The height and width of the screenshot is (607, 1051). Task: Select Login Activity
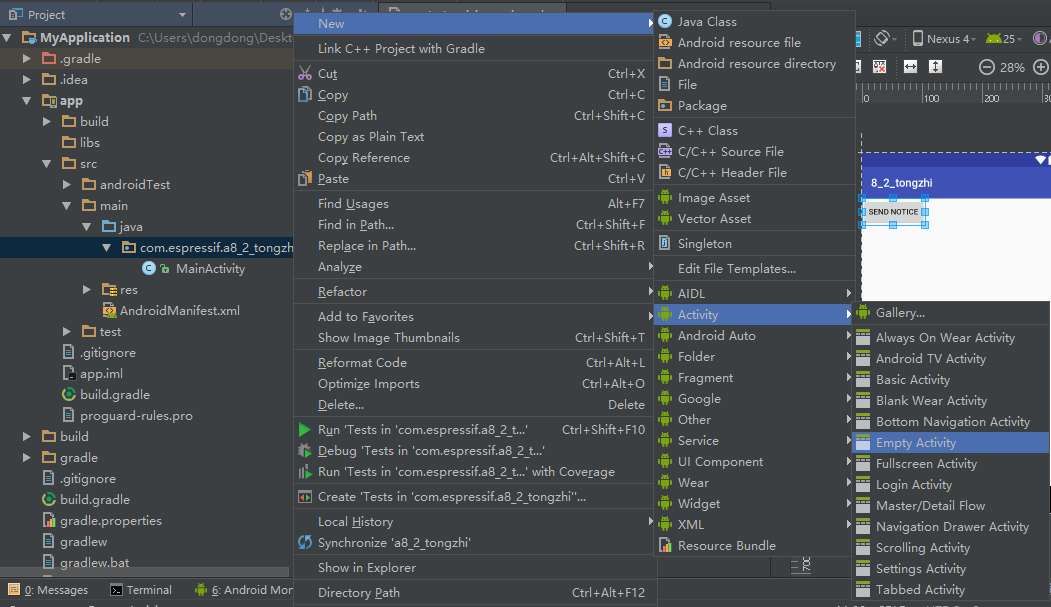[951, 485]
